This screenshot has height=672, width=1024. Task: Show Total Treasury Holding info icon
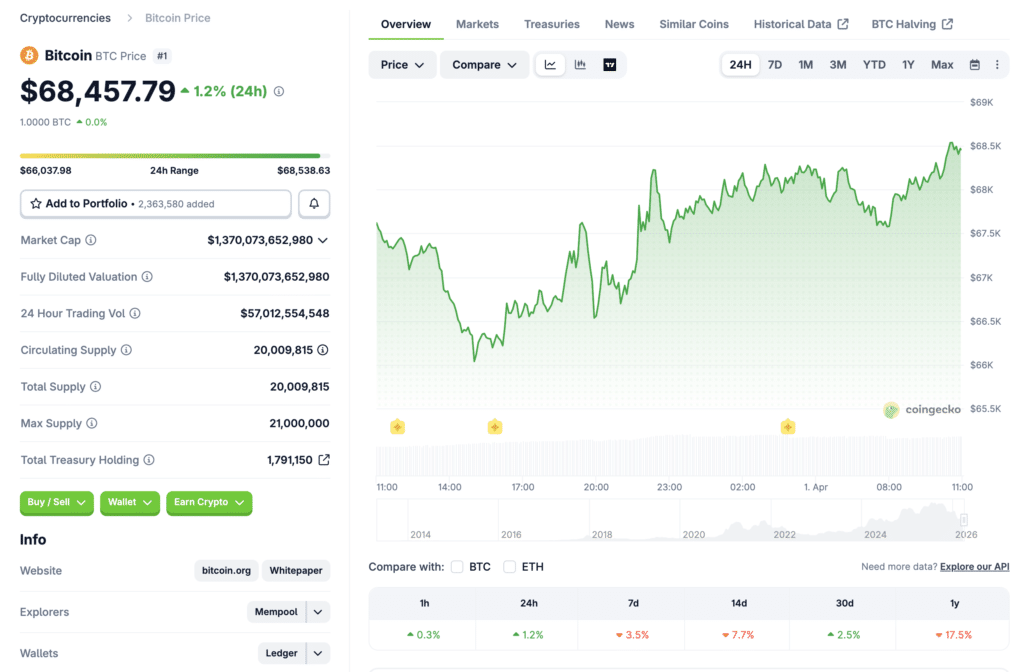[149, 460]
